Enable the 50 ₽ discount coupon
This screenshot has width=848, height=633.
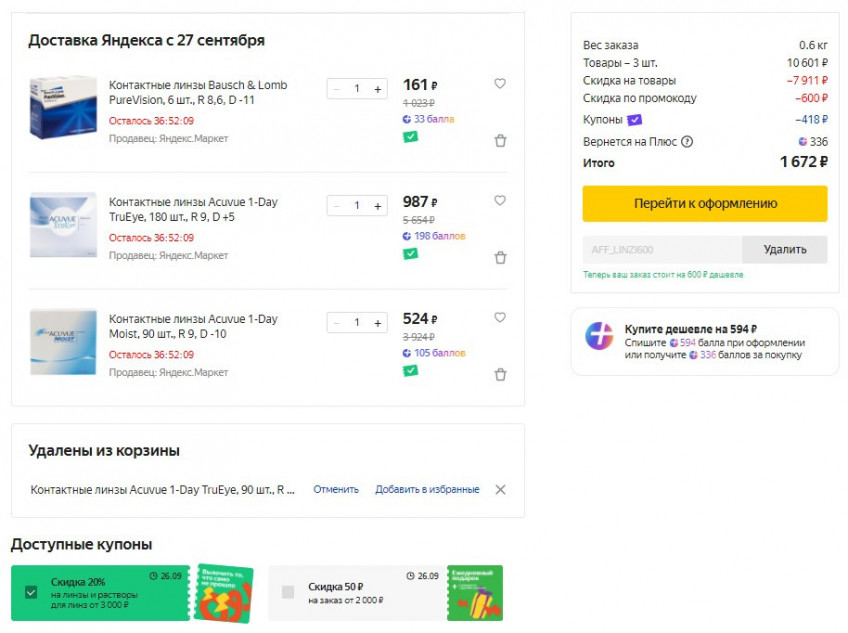pyautogui.click(x=288, y=592)
